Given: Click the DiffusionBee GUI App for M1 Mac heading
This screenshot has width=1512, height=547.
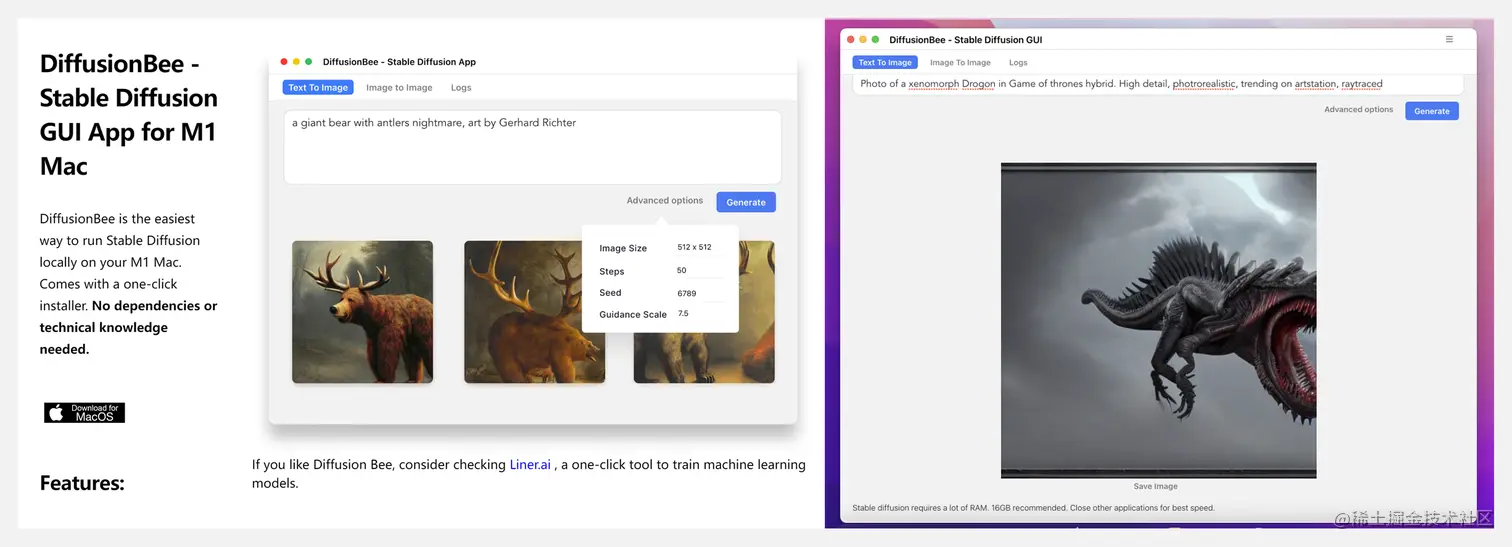Looking at the screenshot, I should (x=129, y=115).
